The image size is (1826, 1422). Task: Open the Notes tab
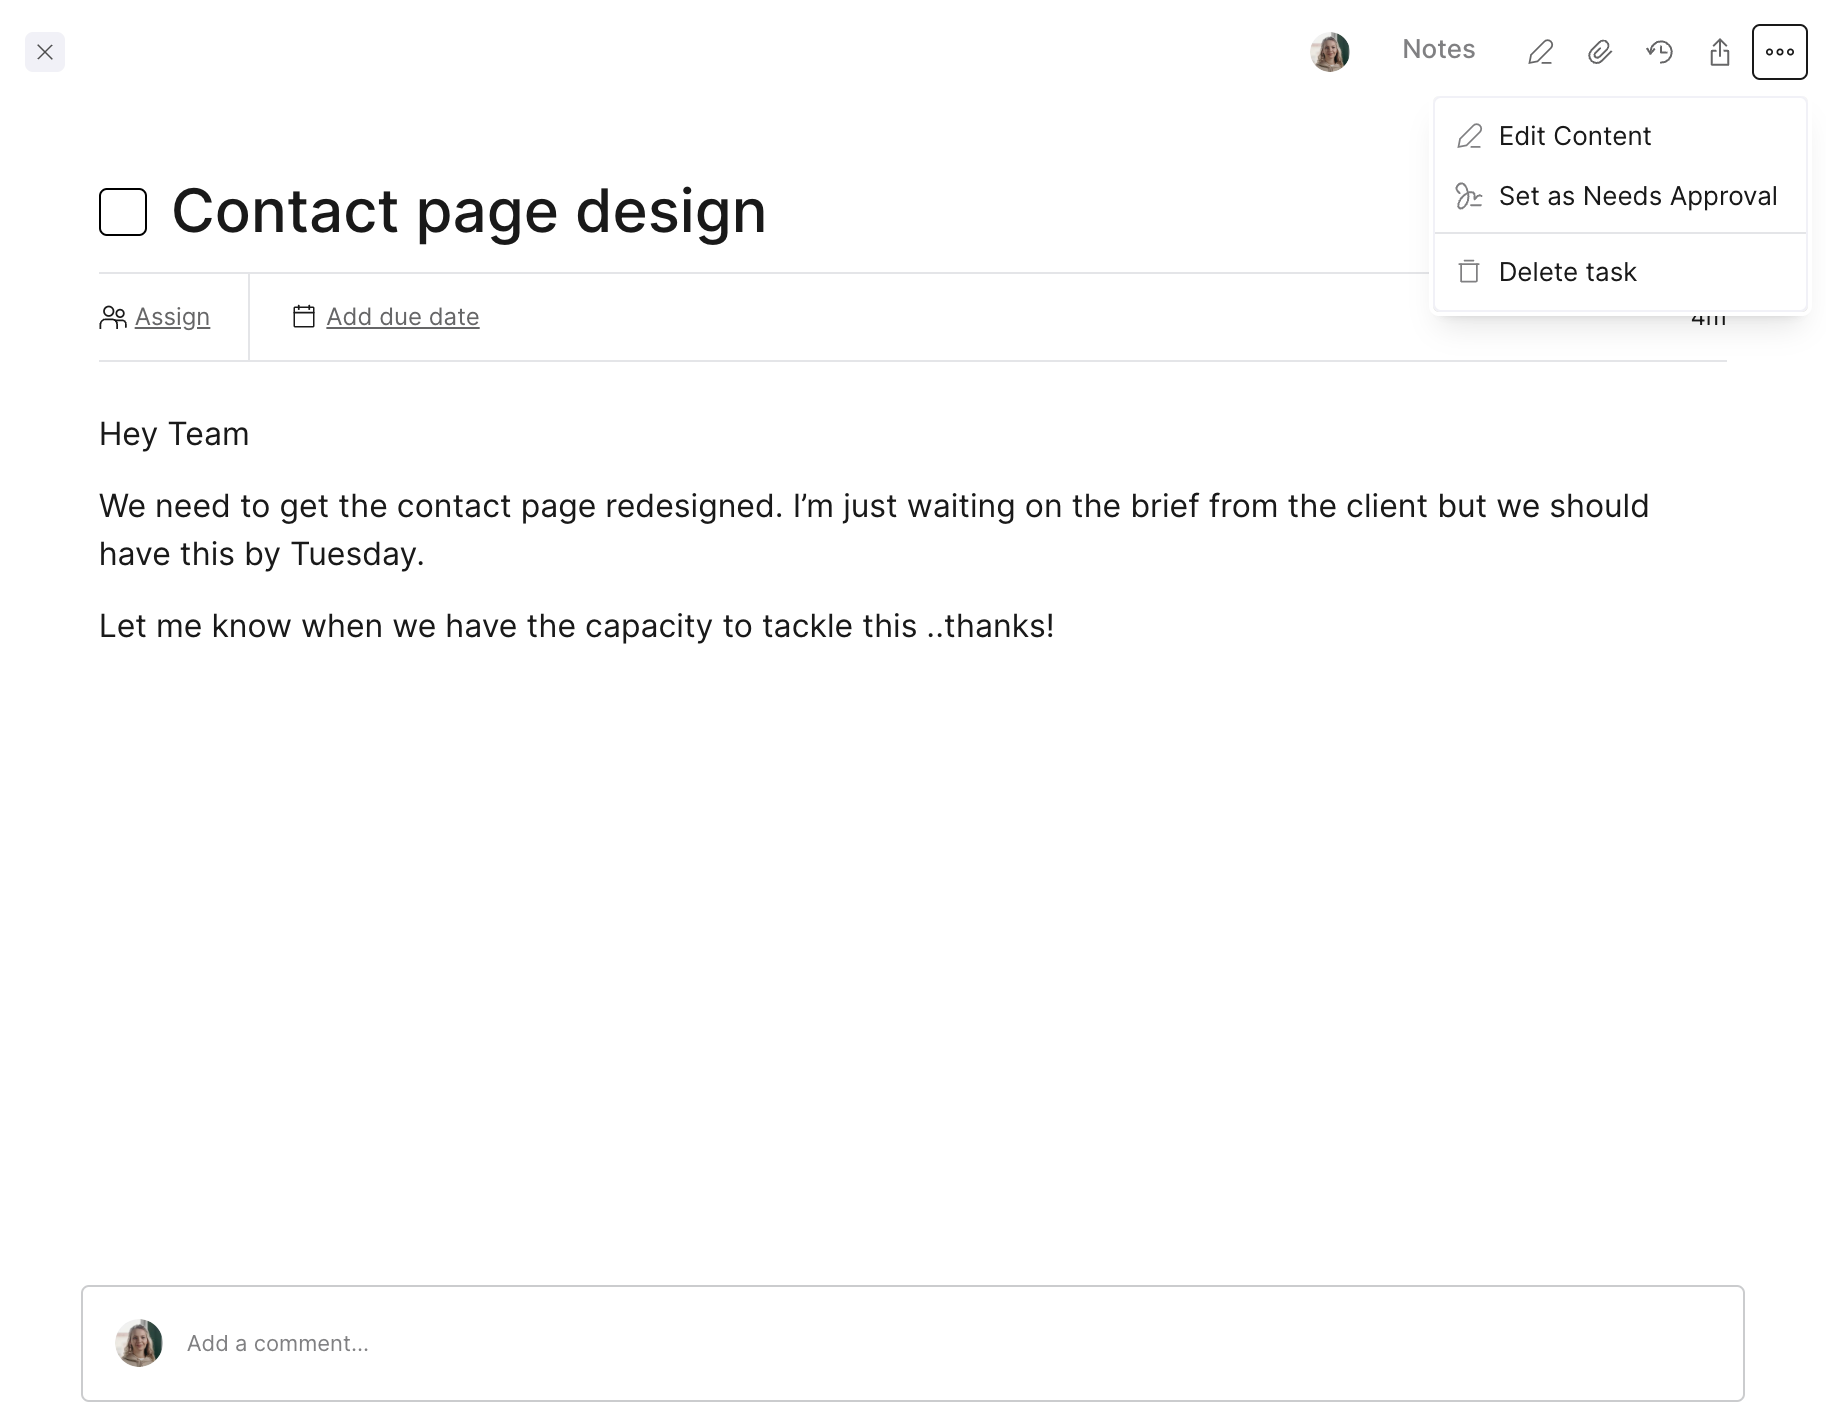click(x=1438, y=50)
